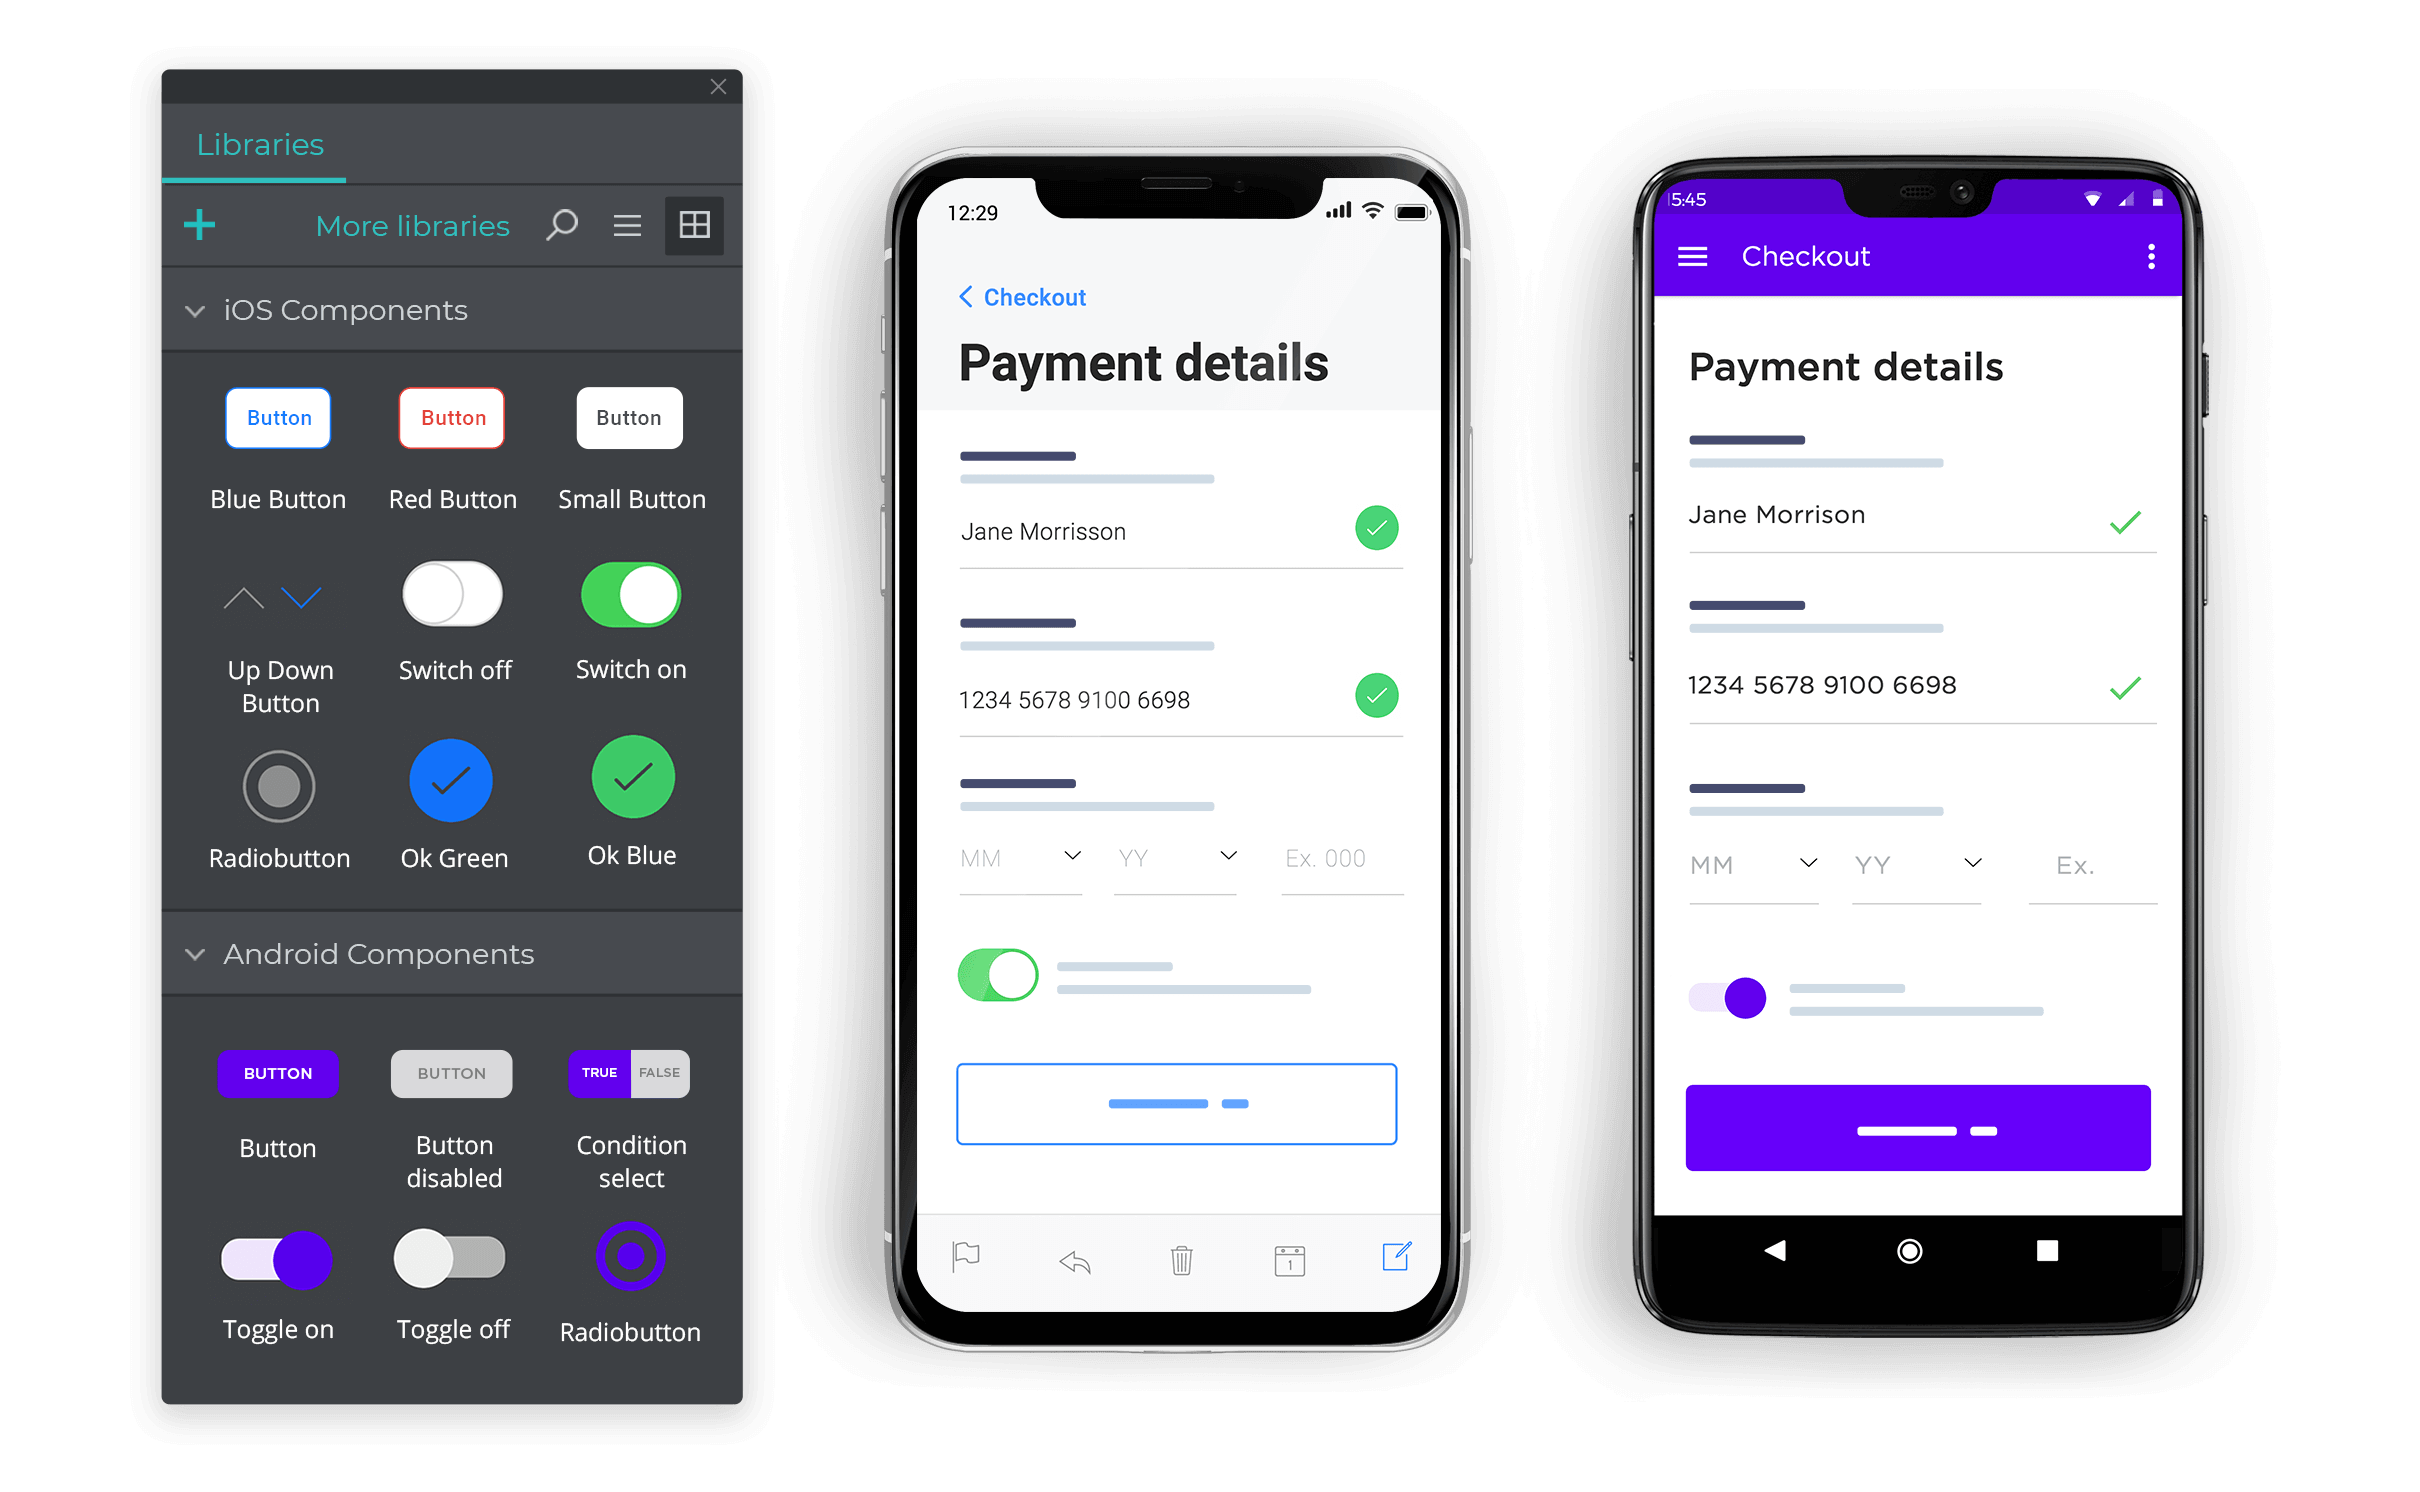This screenshot has width=2420, height=1492.
Task: Select the Ok Green checkmark radio button
Action: [x=453, y=787]
